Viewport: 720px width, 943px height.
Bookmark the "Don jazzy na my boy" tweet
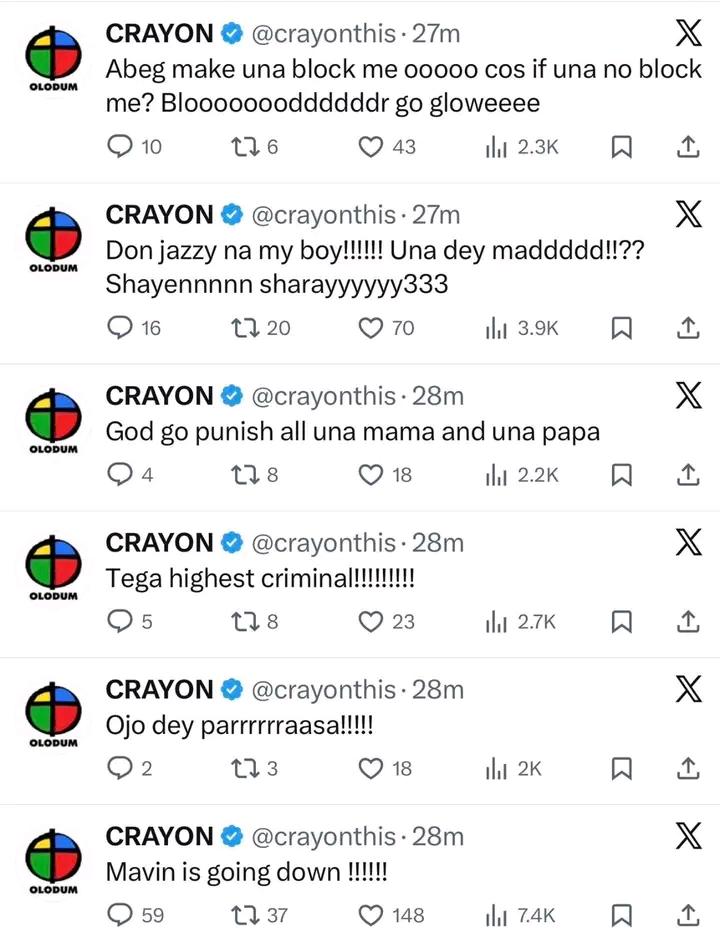pyautogui.click(x=621, y=328)
